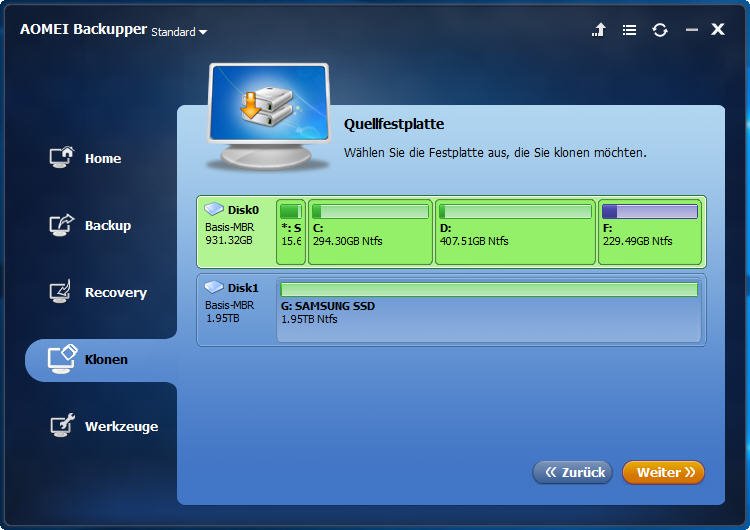This screenshot has height=530, width=750.
Task: Click the D: partition usage bar
Action: [515, 211]
